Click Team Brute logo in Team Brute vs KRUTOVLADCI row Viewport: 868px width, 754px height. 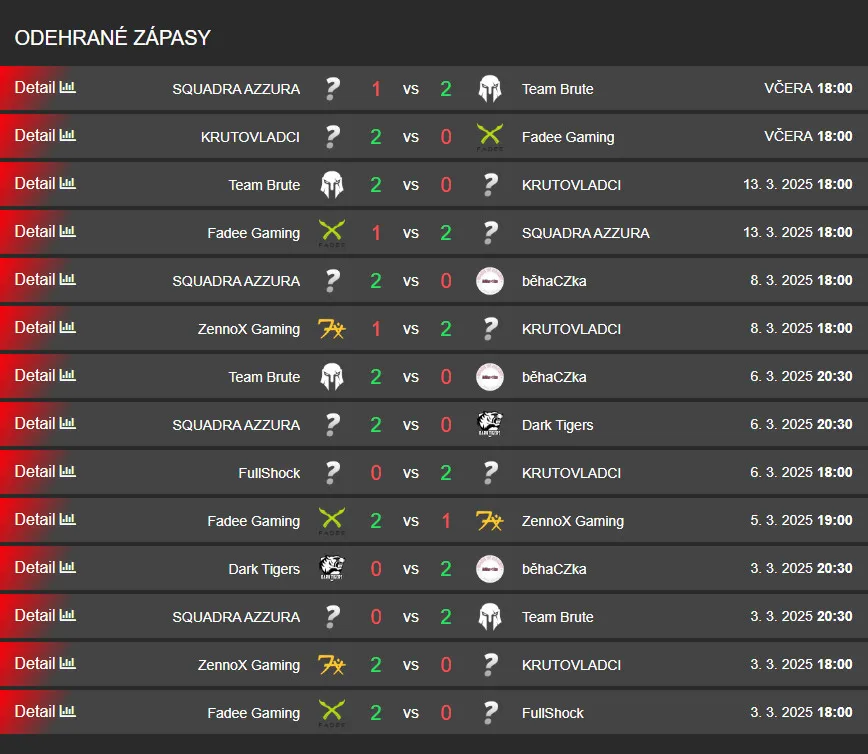click(332, 185)
